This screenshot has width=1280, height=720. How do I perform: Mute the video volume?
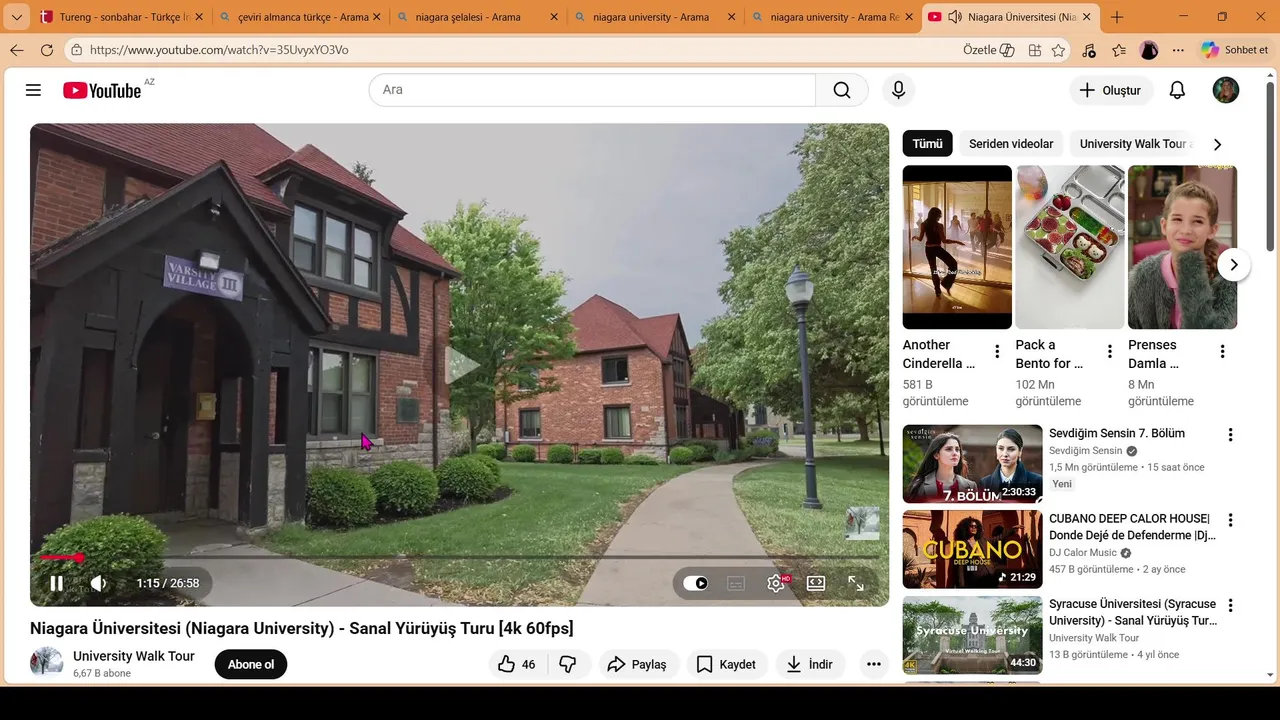pos(98,583)
